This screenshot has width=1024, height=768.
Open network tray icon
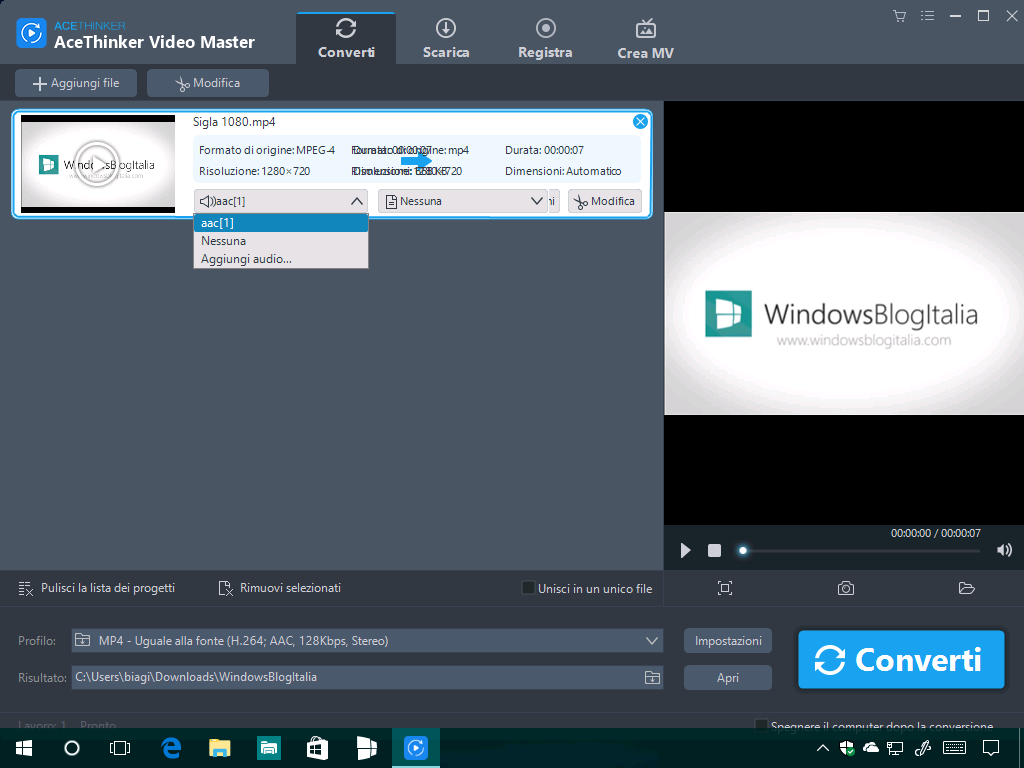(895, 748)
